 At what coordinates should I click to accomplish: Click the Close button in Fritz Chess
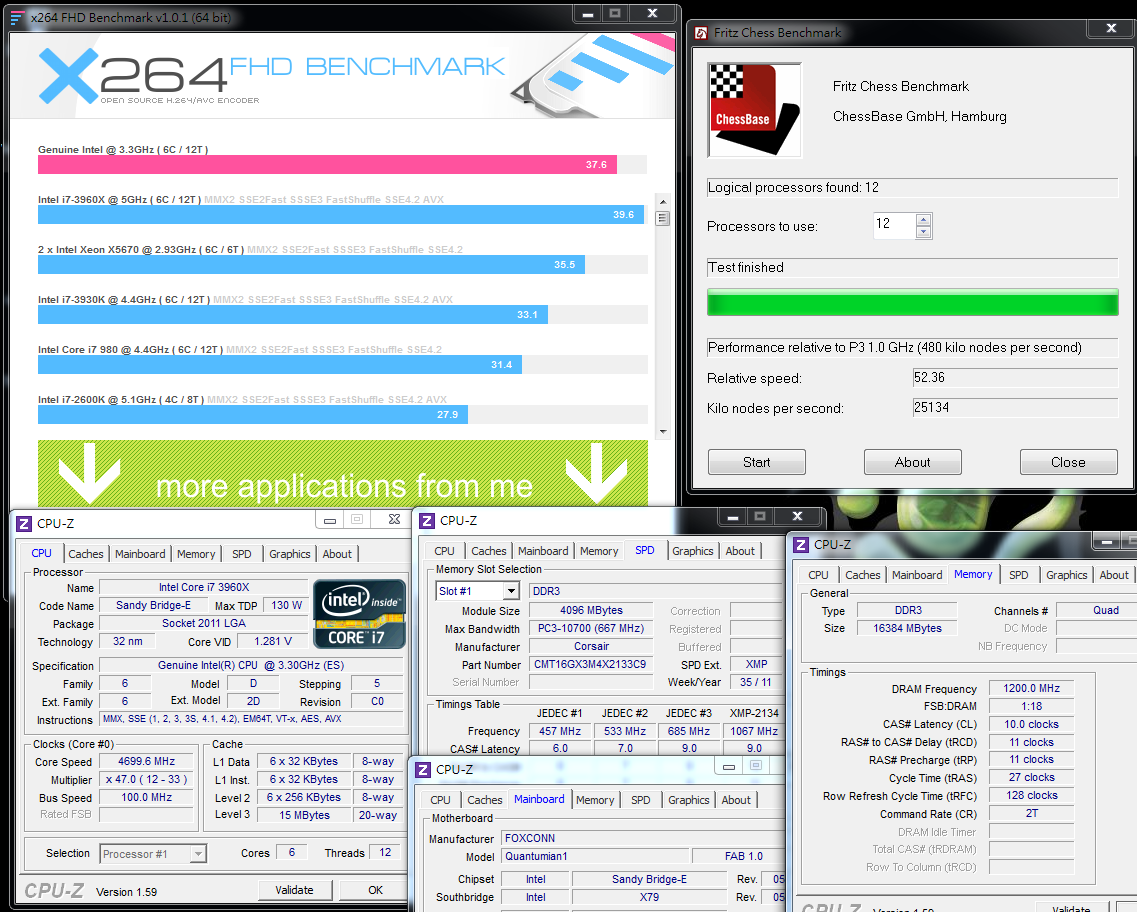pyautogui.click(x=1068, y=462)
